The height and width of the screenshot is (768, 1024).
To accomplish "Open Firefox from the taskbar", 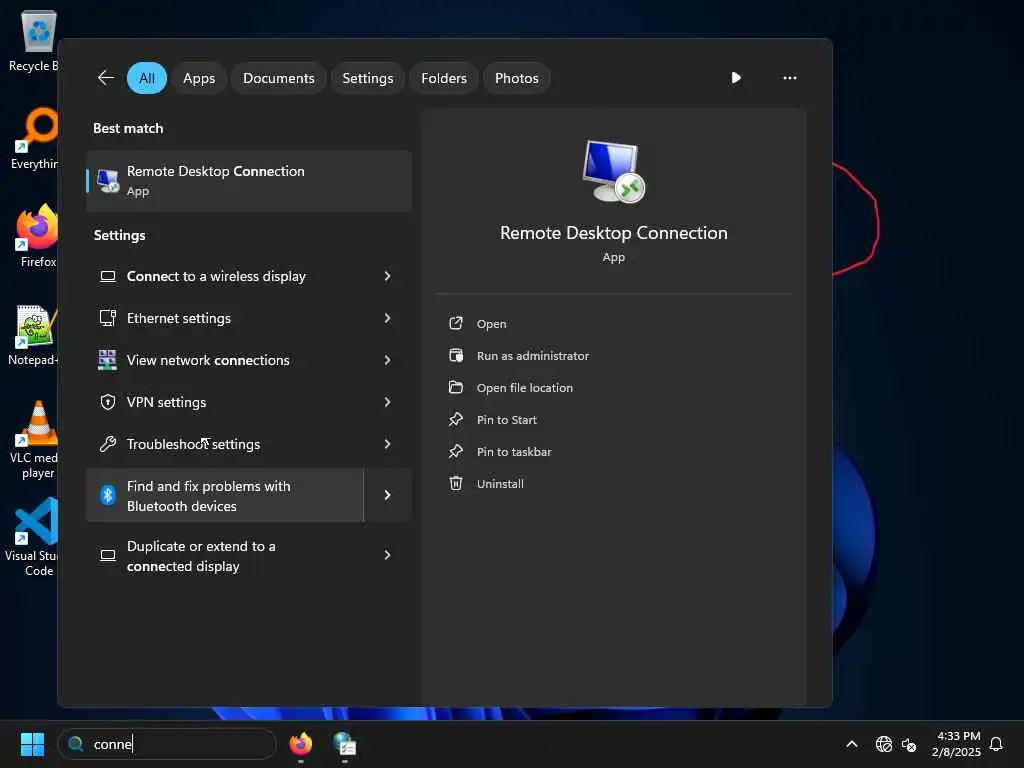I will tap(300, 744).
